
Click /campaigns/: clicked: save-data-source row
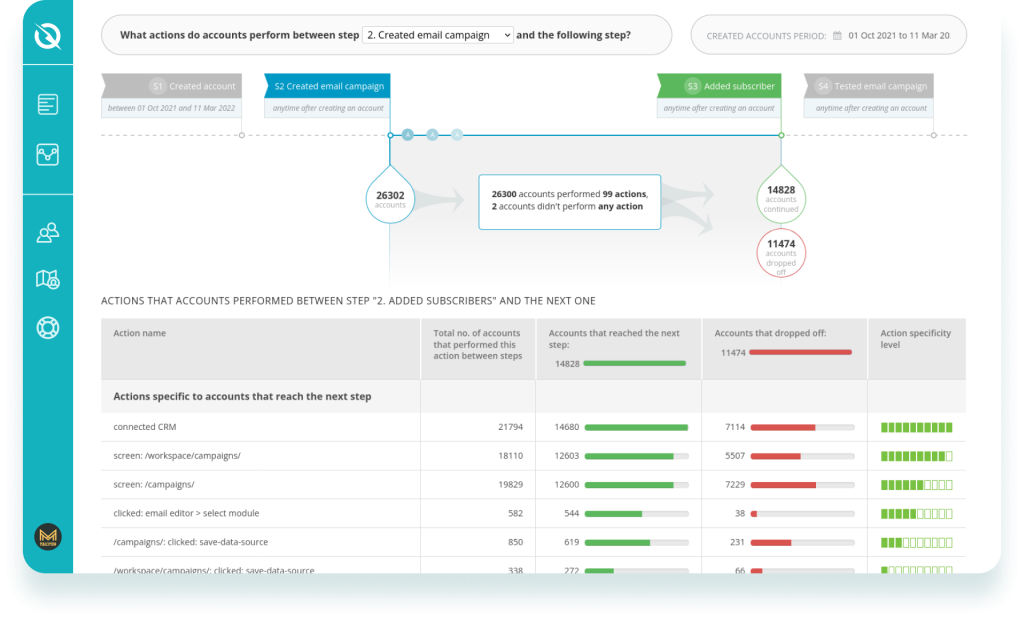point(534,542)
